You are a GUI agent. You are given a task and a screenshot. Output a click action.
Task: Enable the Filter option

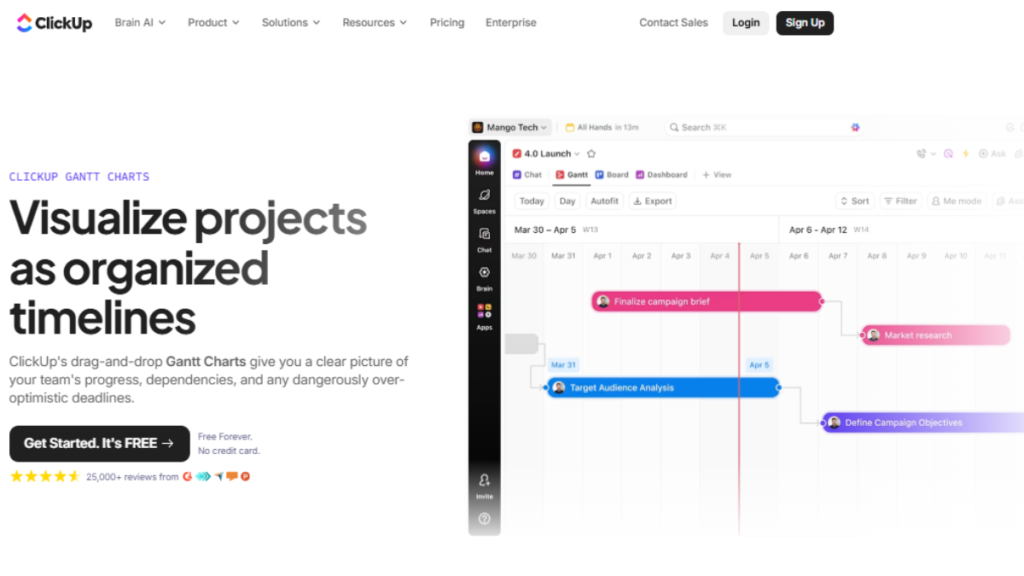(899, 200)
